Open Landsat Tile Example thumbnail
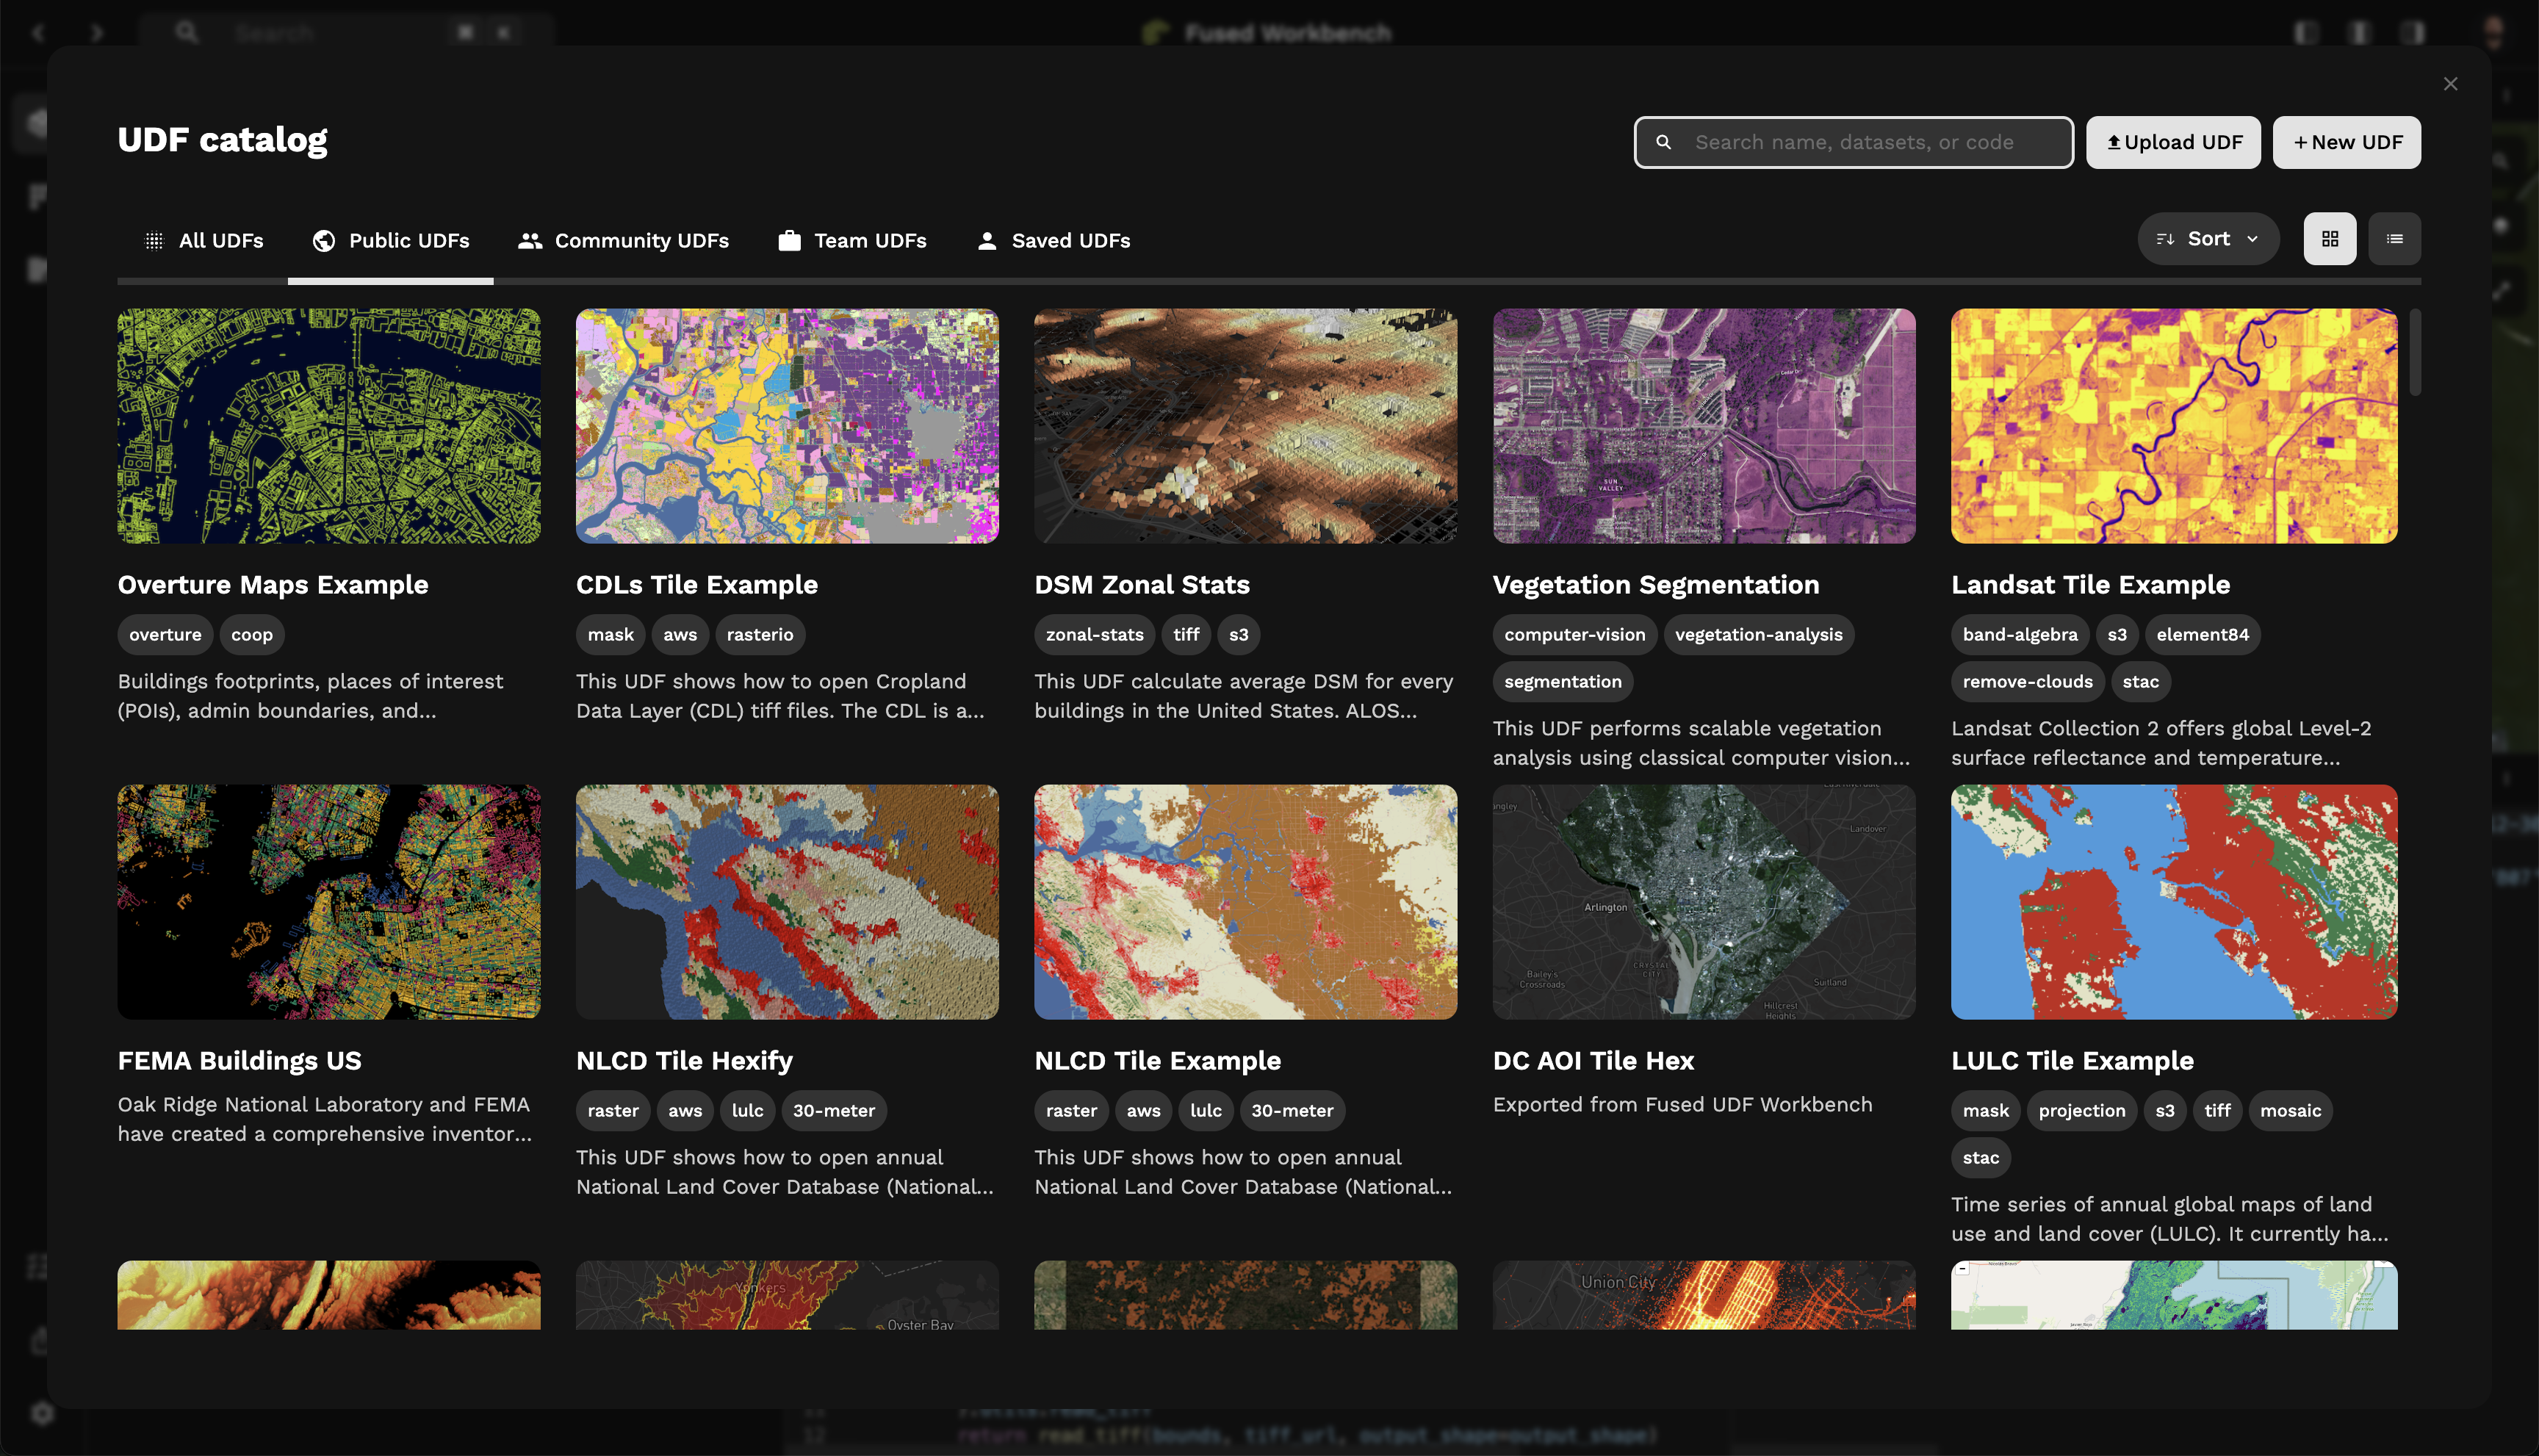 (x=2174, y=426)
